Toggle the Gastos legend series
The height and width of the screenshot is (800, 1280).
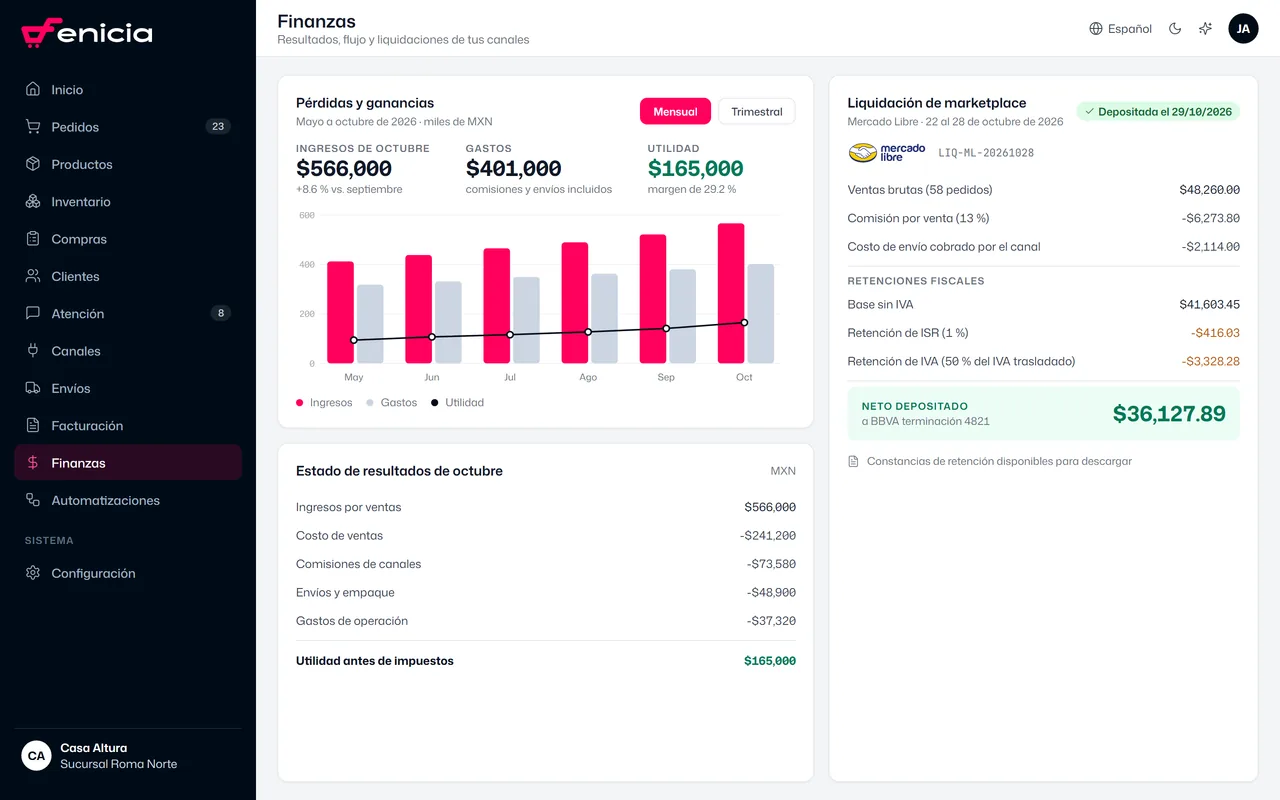pyautogui.click(x=391, y=402)
